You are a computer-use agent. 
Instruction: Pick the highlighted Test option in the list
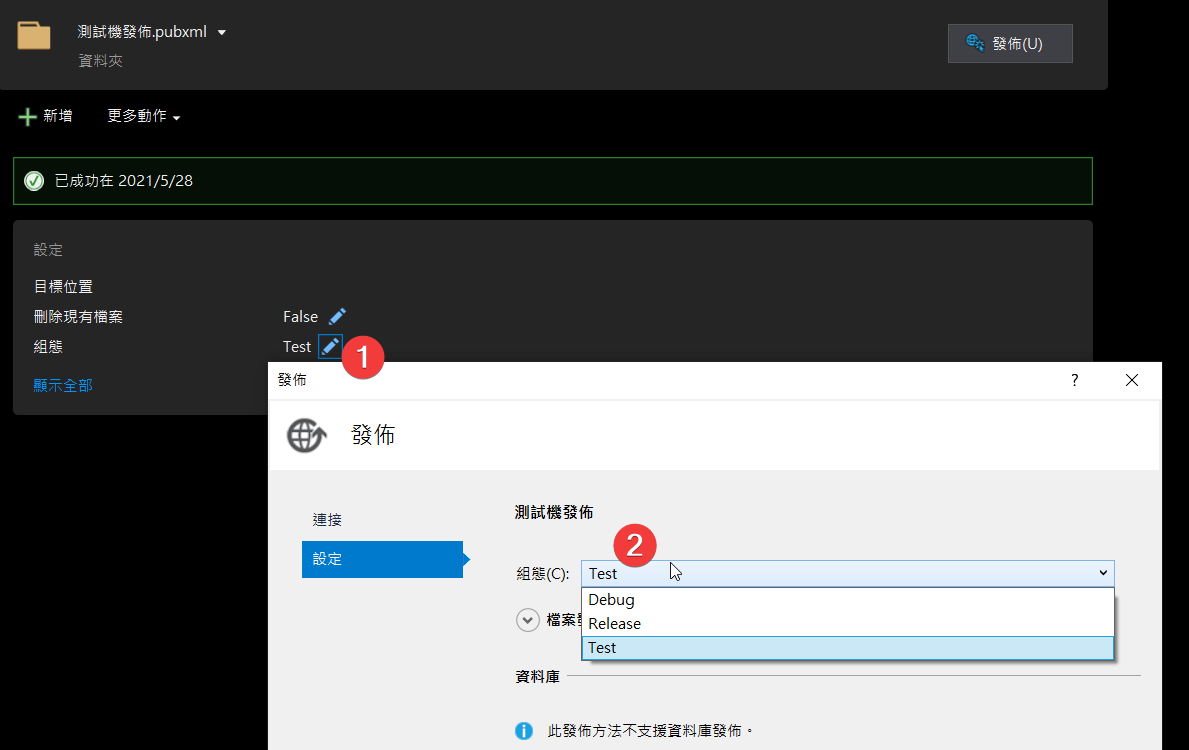602,648
